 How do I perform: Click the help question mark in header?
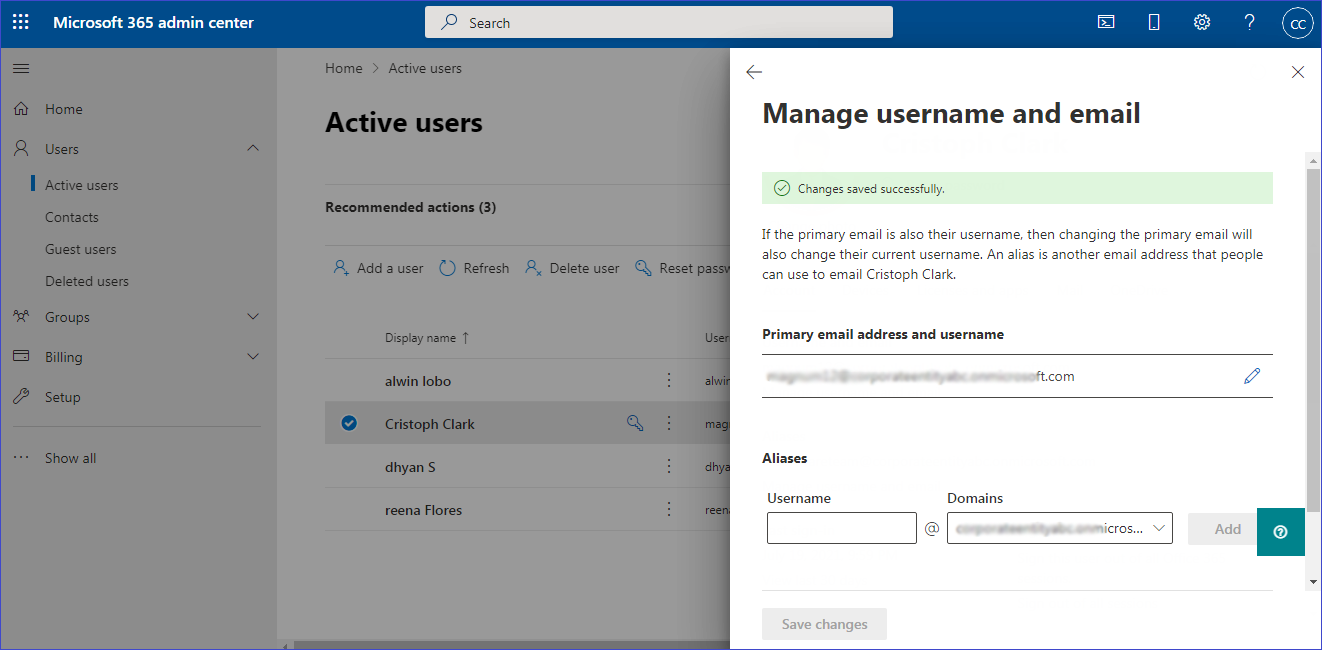tap(1249, 22)
